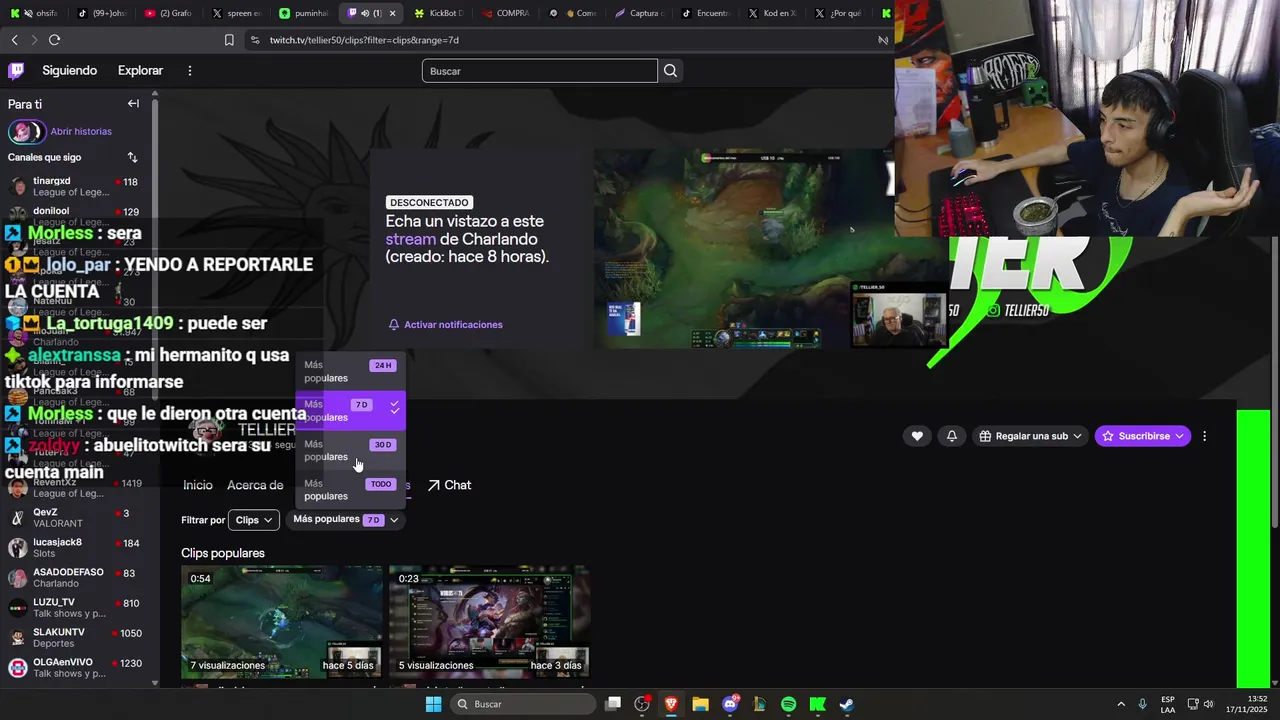
Task: Open OLGAenVIVO channel in sidebar
Action: (76, 668)
